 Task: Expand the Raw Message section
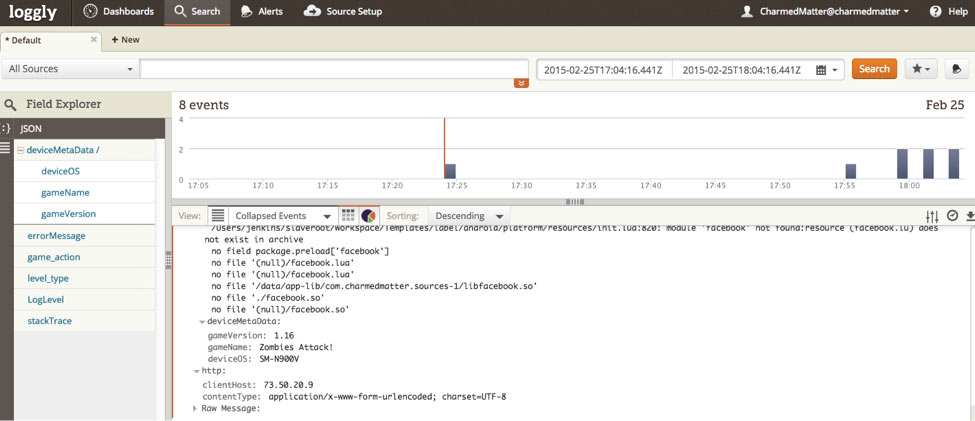point(197,408)
